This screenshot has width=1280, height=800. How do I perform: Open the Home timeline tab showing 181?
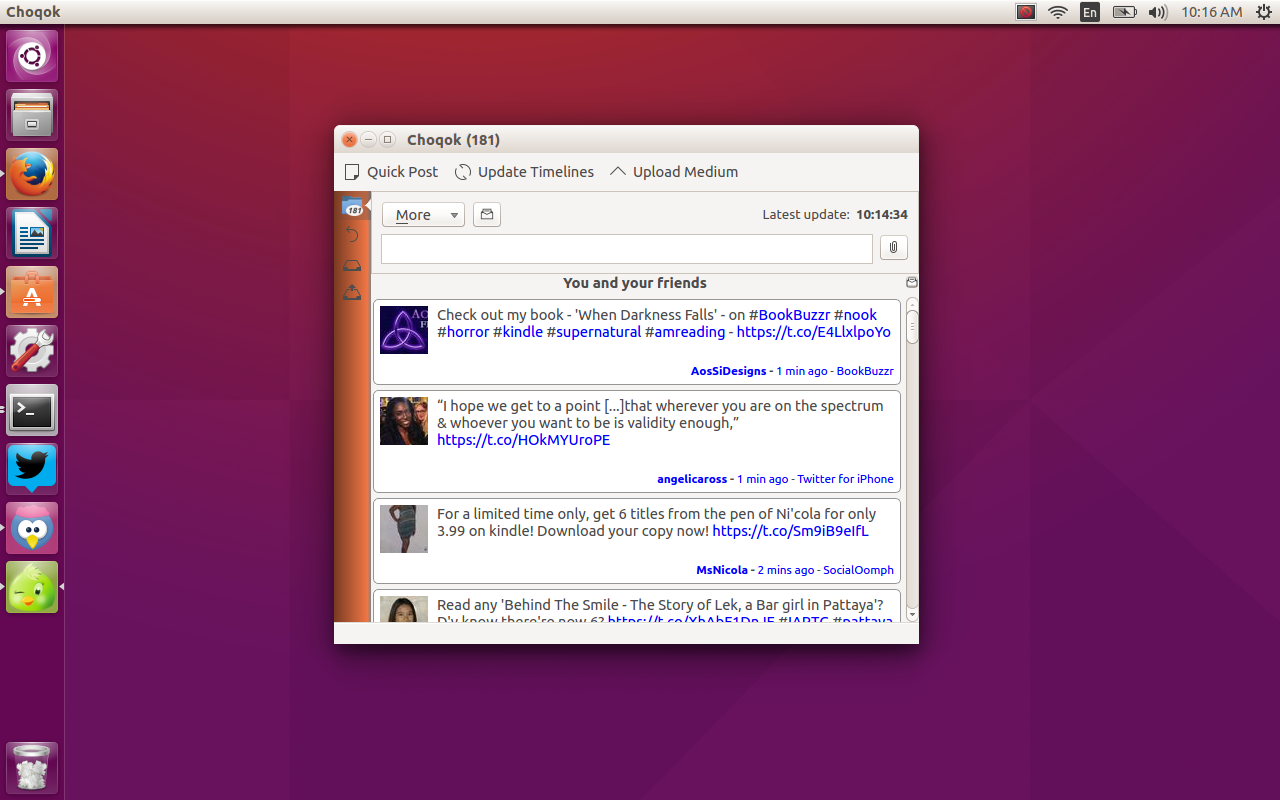coord(352,208)
